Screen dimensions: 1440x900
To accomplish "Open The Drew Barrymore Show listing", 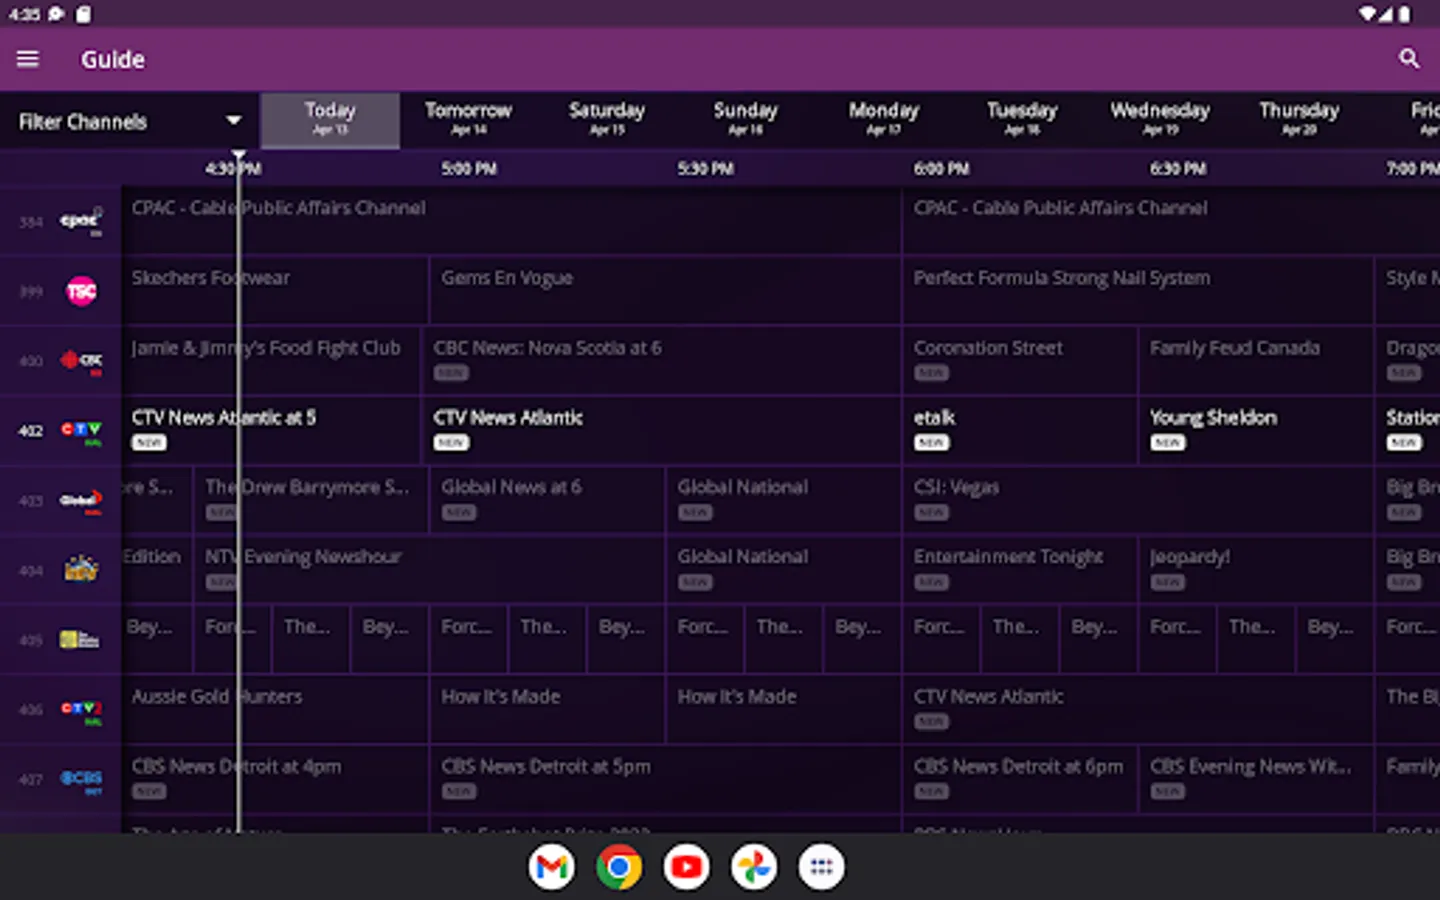I will tap(312, 499).
